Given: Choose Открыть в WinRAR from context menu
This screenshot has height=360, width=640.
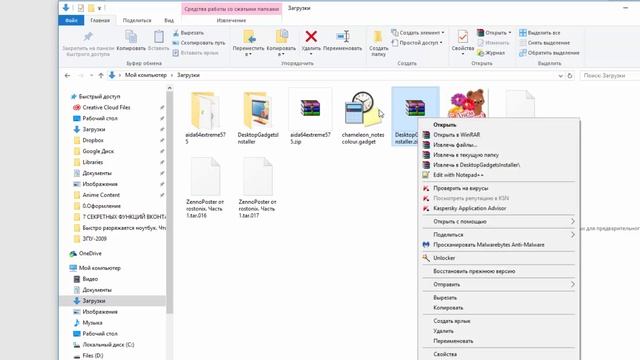Looking at the screenshot, I should click(x=498, y=135).
